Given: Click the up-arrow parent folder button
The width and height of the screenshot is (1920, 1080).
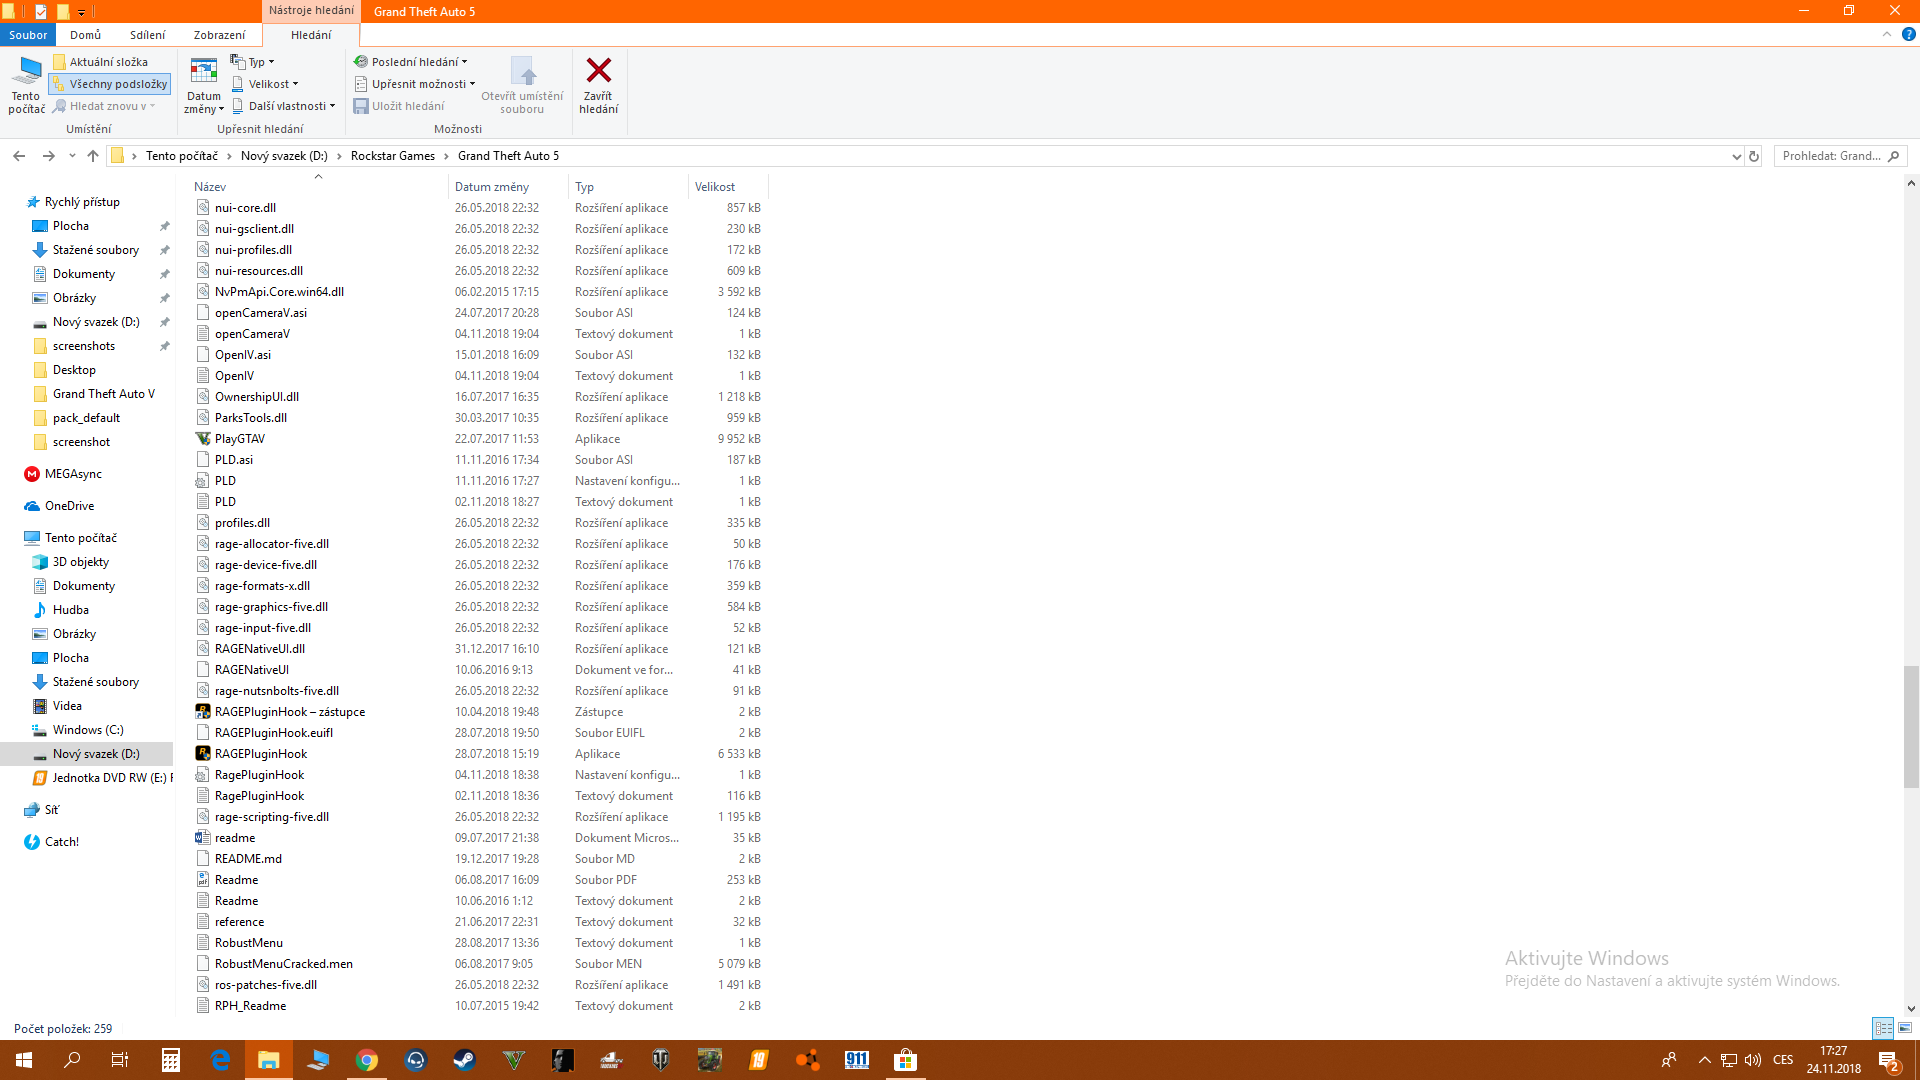Looking at the screenshot, I should [x=93, y=156].
